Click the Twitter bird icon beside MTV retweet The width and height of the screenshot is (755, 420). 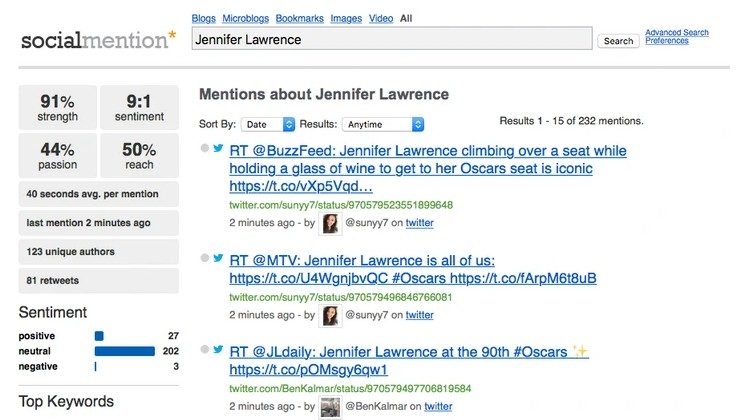[x=218, y=258]
